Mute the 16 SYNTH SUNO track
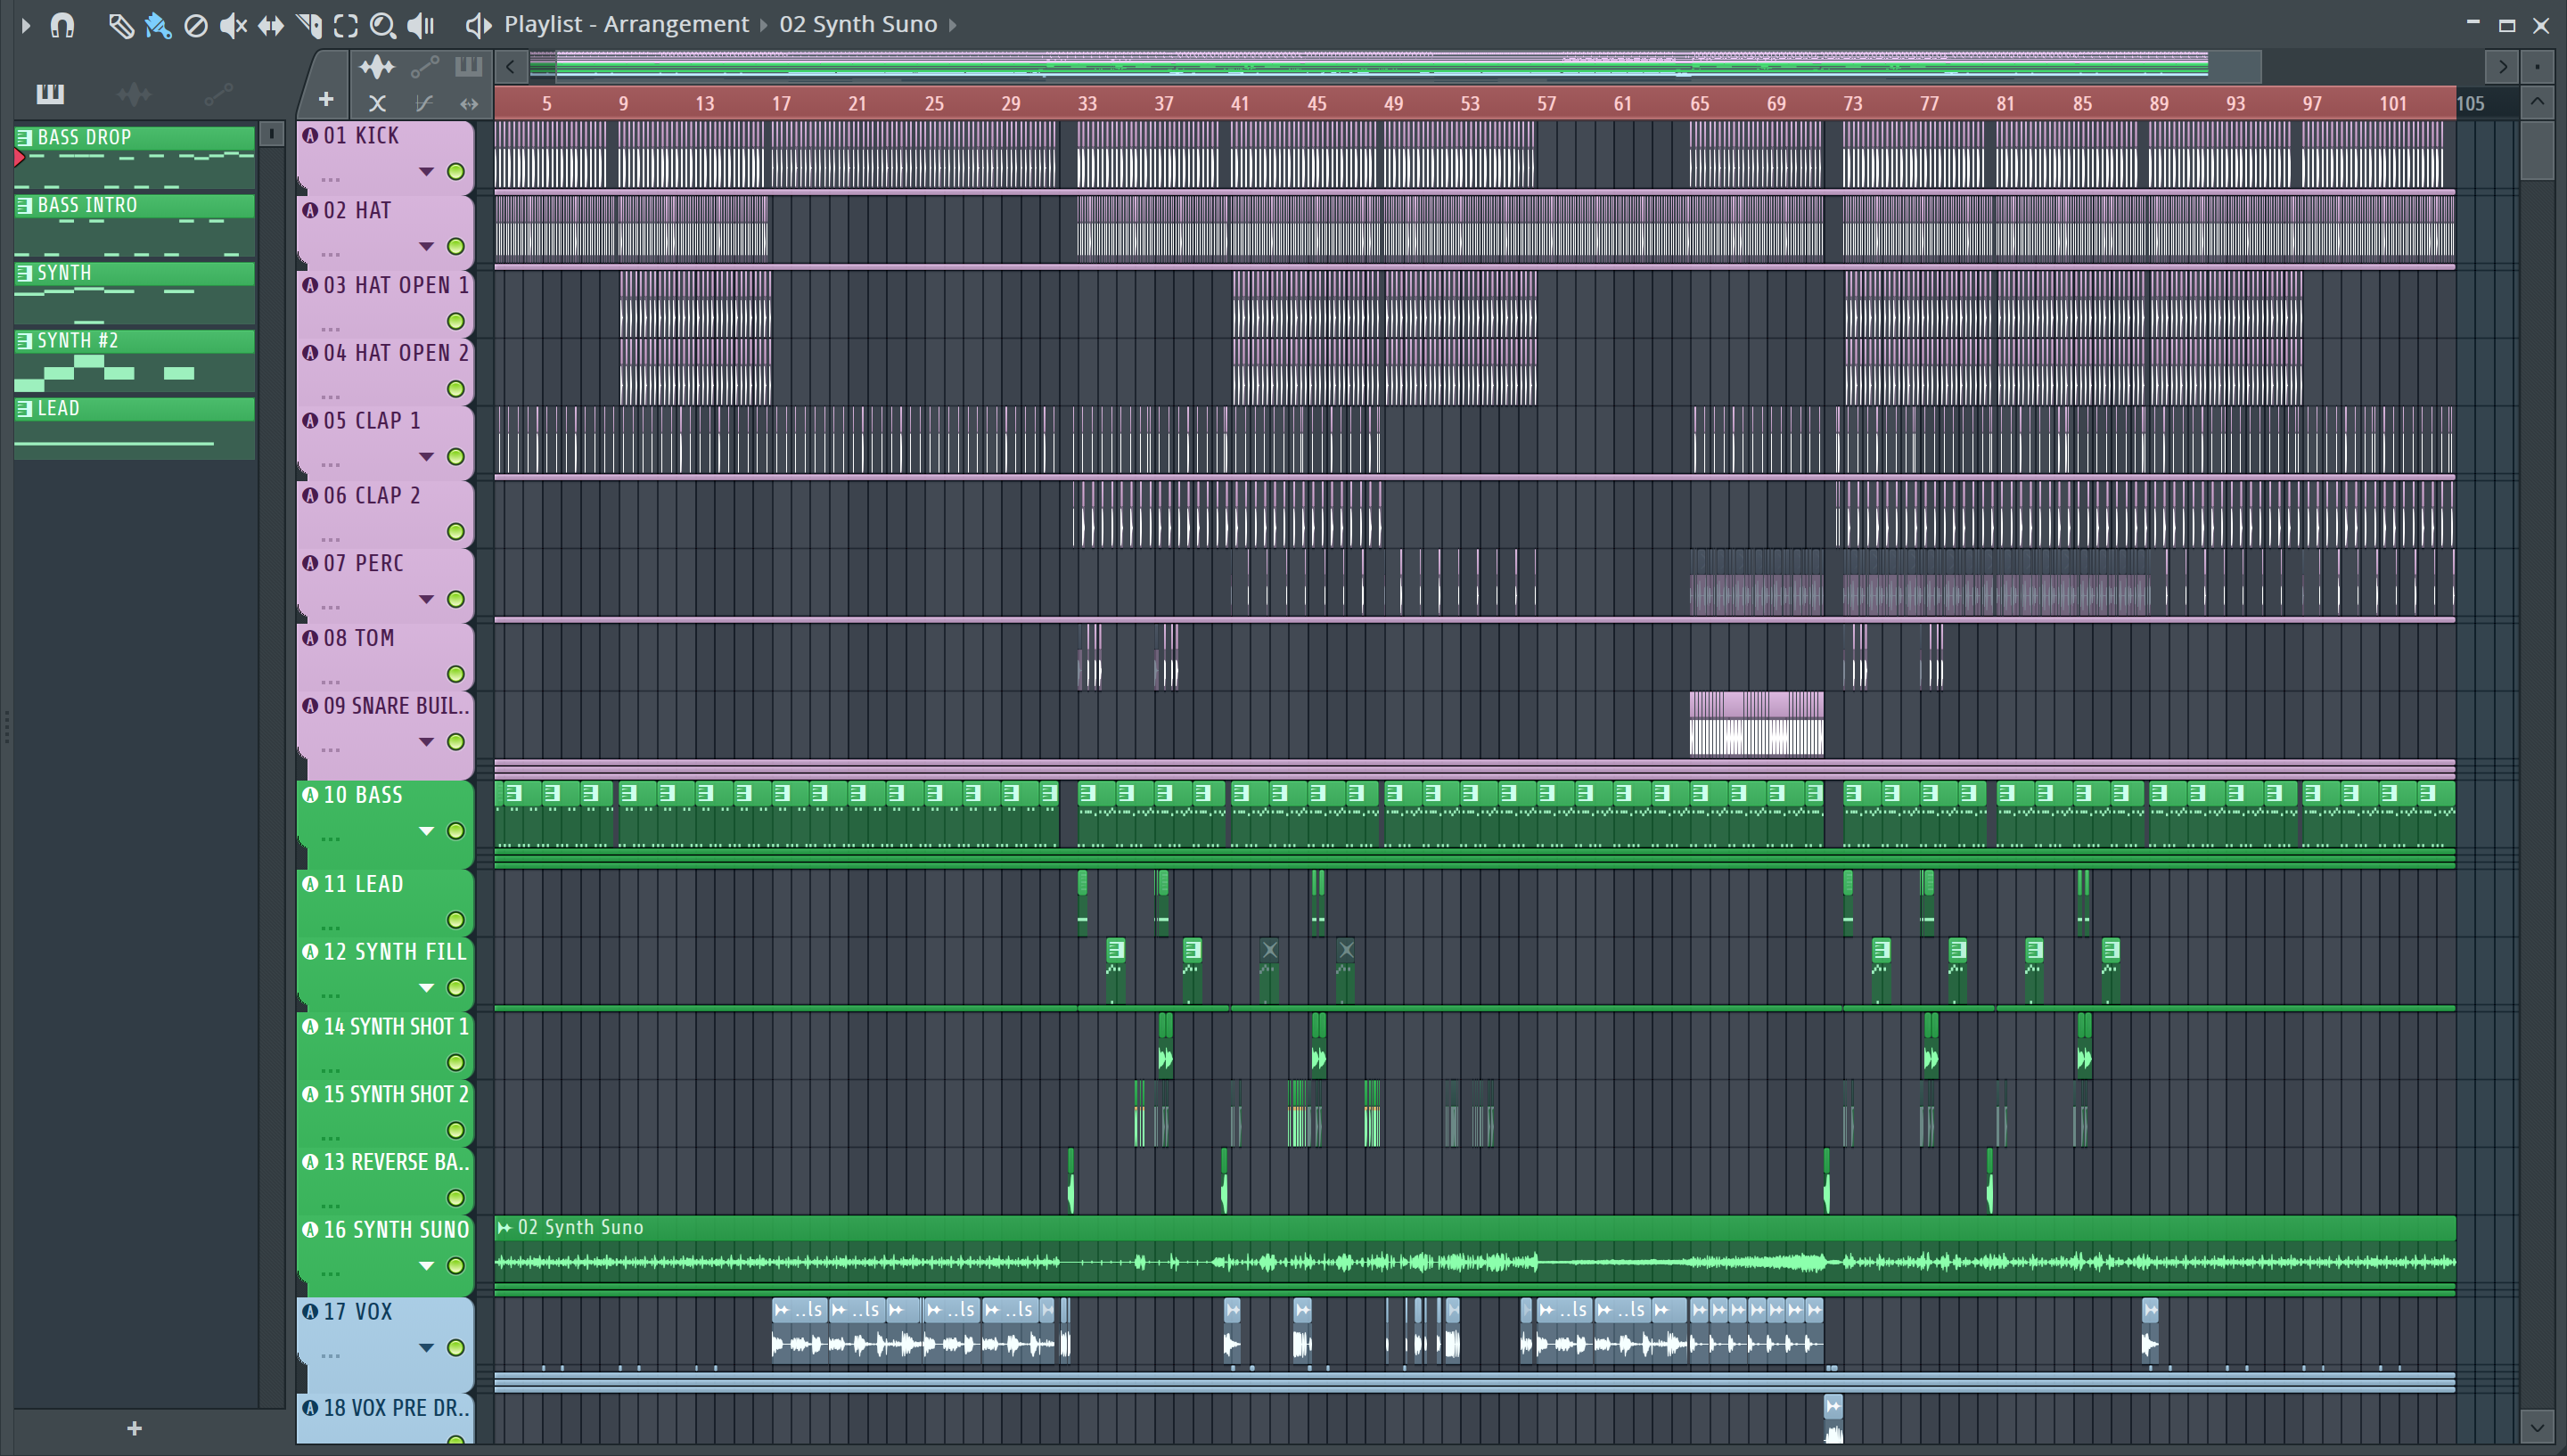 (x=456, y=1266)
